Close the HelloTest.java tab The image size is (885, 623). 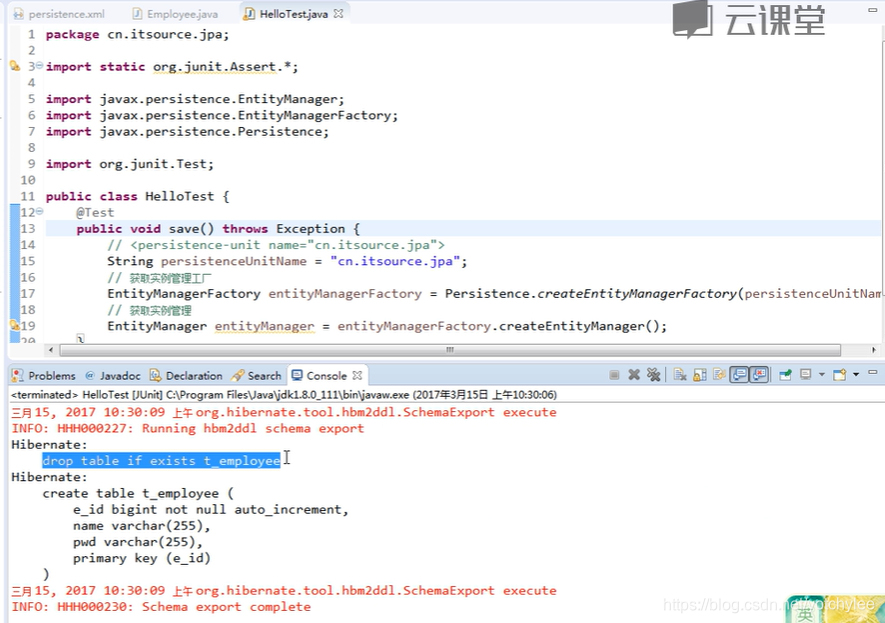click(x=338, y=14)
